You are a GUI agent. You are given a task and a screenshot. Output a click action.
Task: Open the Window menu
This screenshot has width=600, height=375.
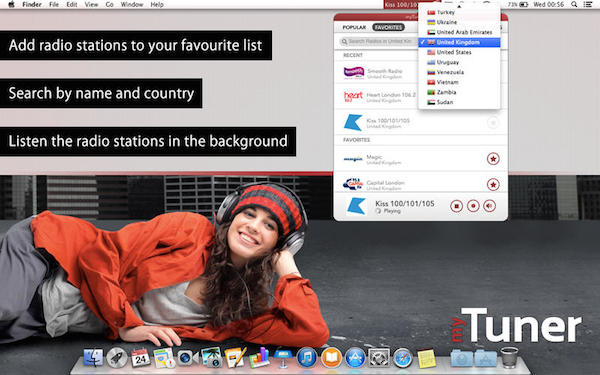tap(132, 5)
